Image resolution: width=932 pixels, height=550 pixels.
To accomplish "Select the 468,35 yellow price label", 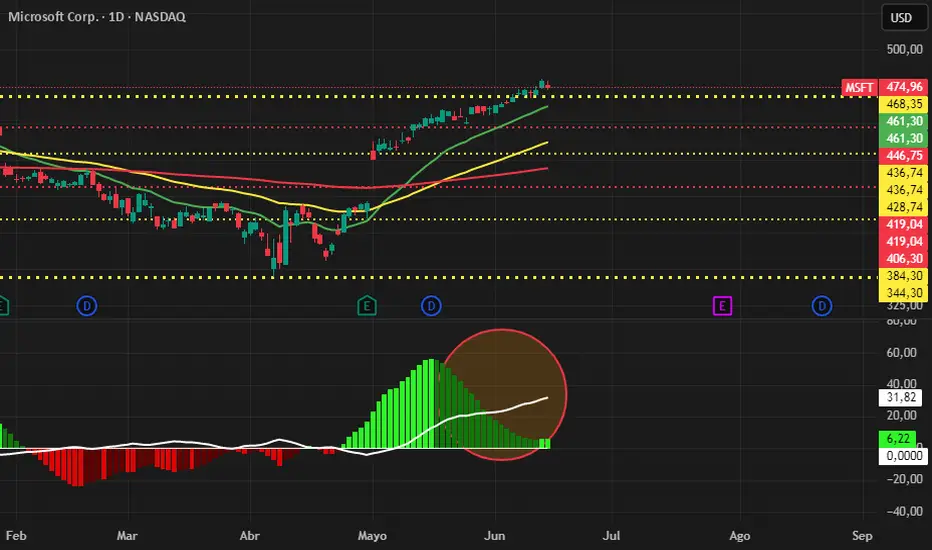I will [904, 104].
